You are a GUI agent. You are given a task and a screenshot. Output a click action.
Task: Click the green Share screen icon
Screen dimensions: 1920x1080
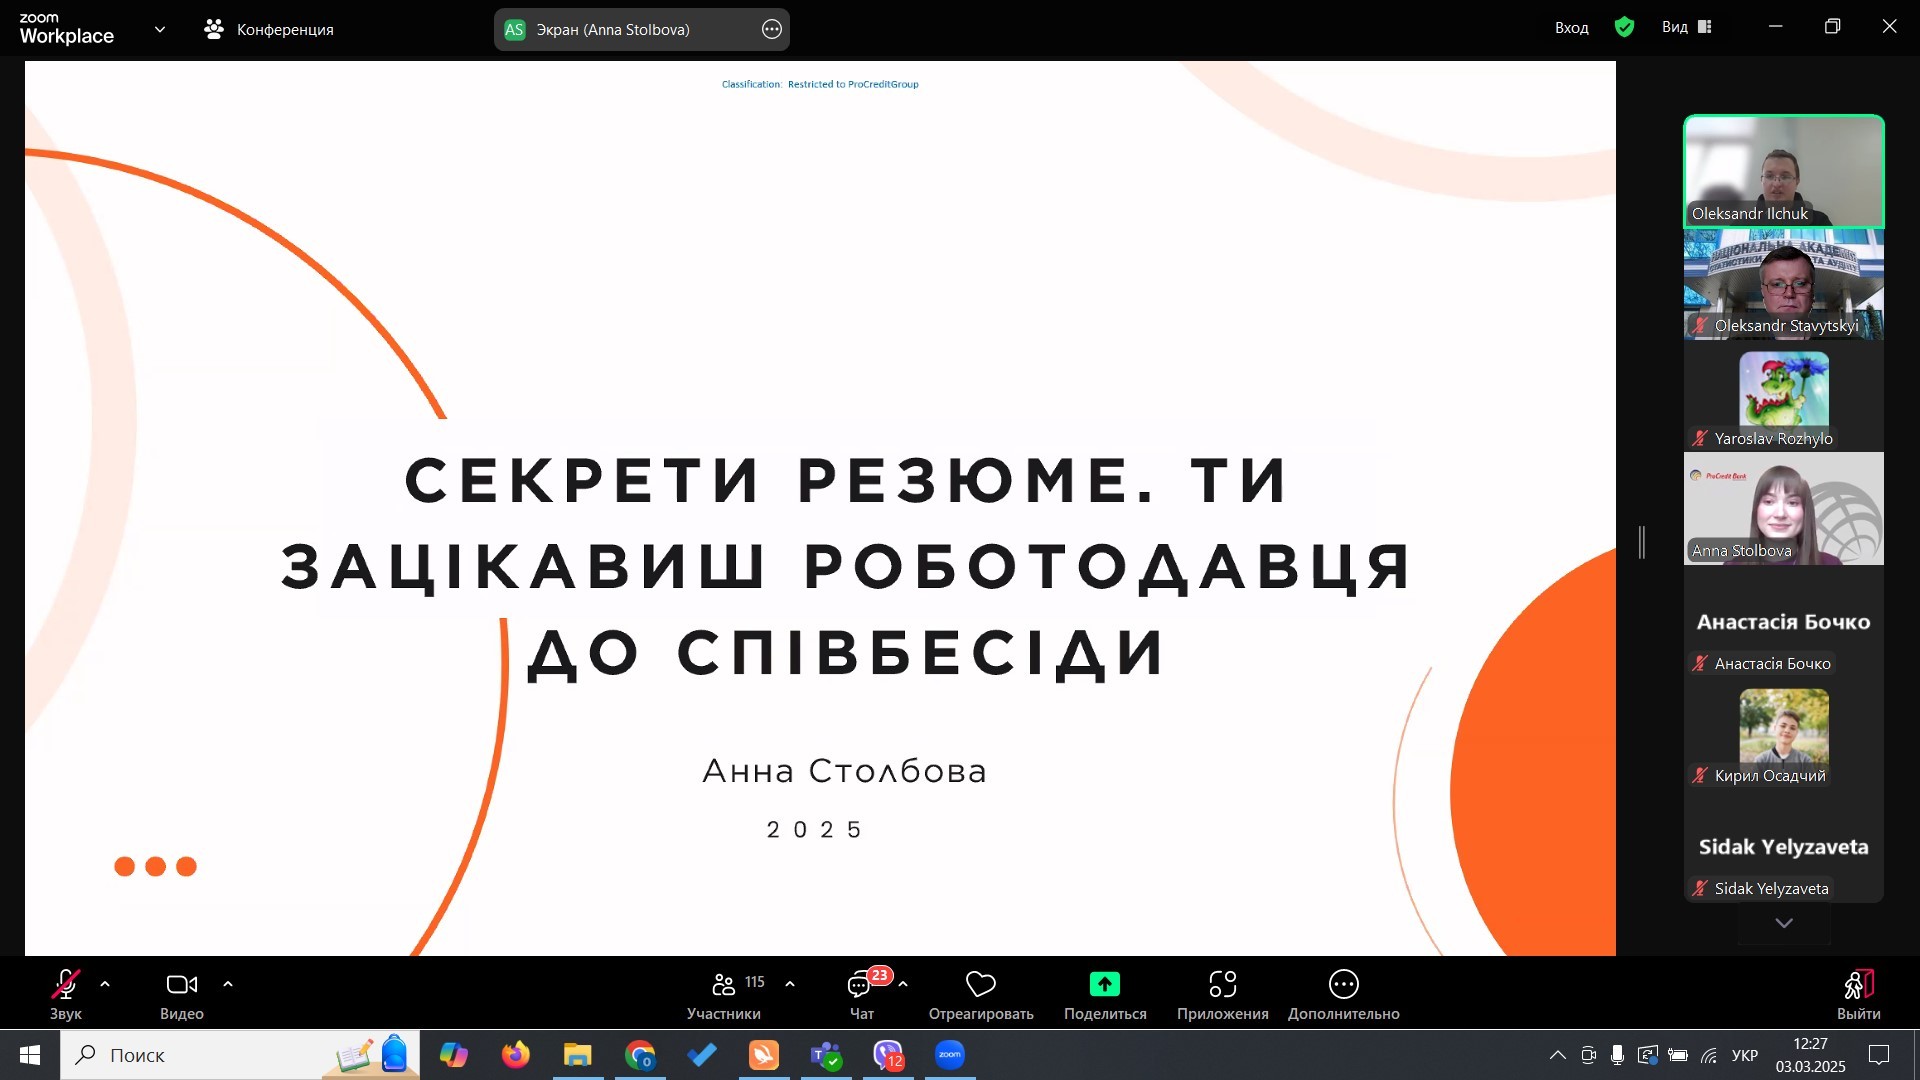point(1104,985)
